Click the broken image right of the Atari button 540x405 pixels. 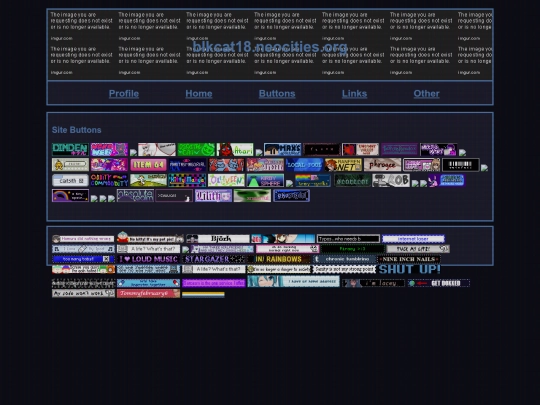coord(259,153)
